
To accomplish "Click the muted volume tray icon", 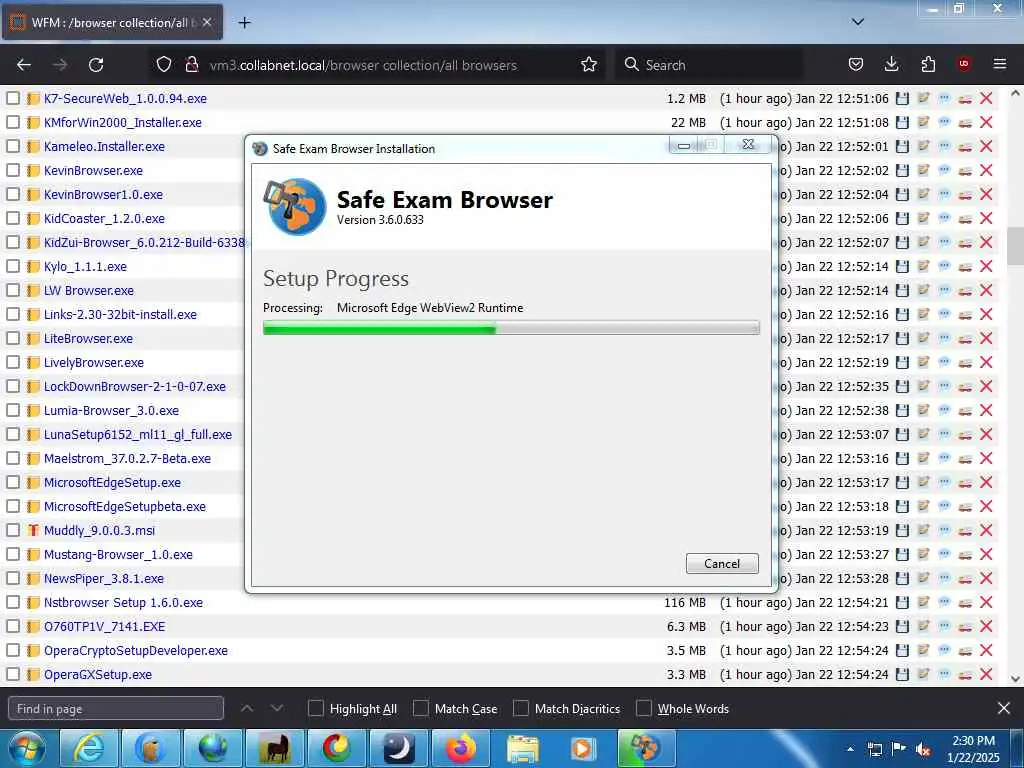I will coord(923,749).
